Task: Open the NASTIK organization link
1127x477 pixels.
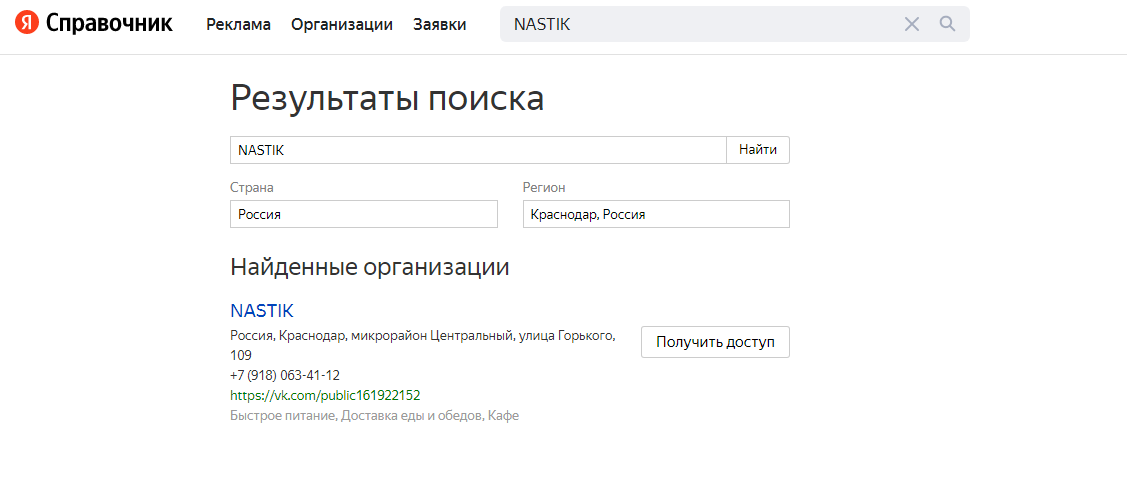Action: coord(262,310)
